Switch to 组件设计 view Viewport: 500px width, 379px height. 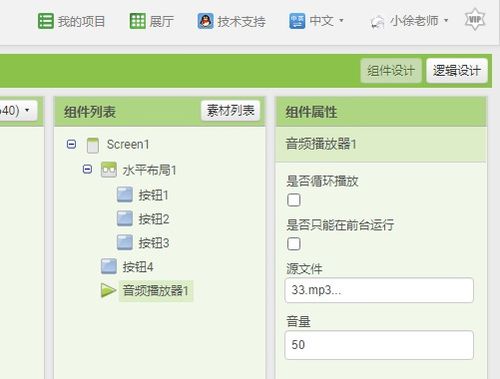pyautogui.click(x=391, y=71)
